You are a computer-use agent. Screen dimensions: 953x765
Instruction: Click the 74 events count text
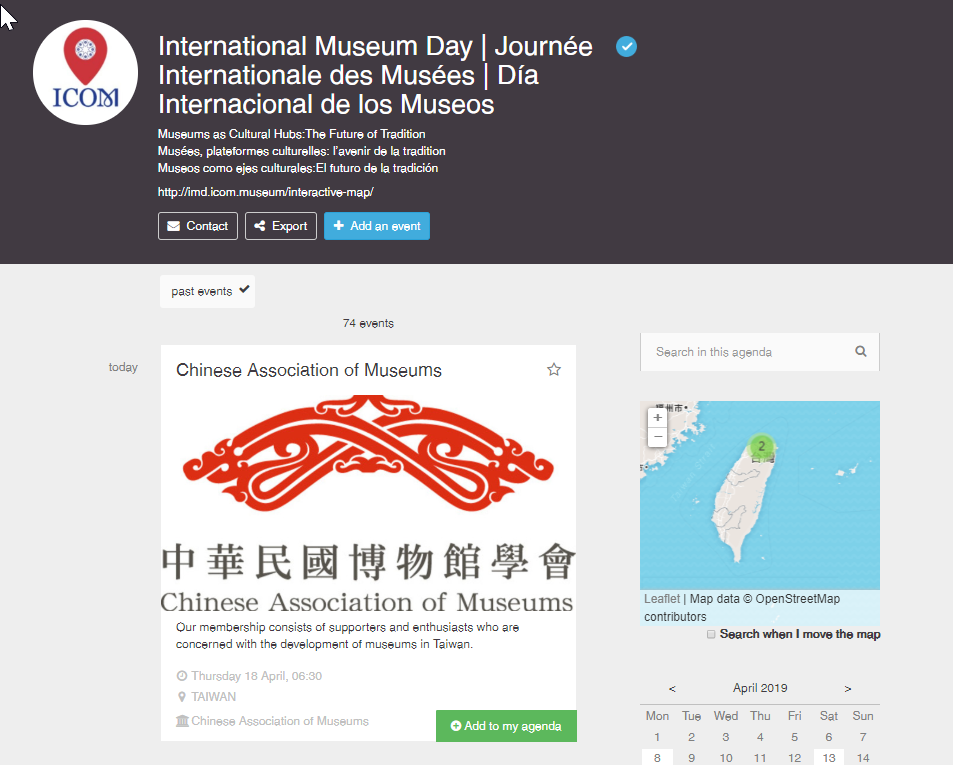point(368,323)
